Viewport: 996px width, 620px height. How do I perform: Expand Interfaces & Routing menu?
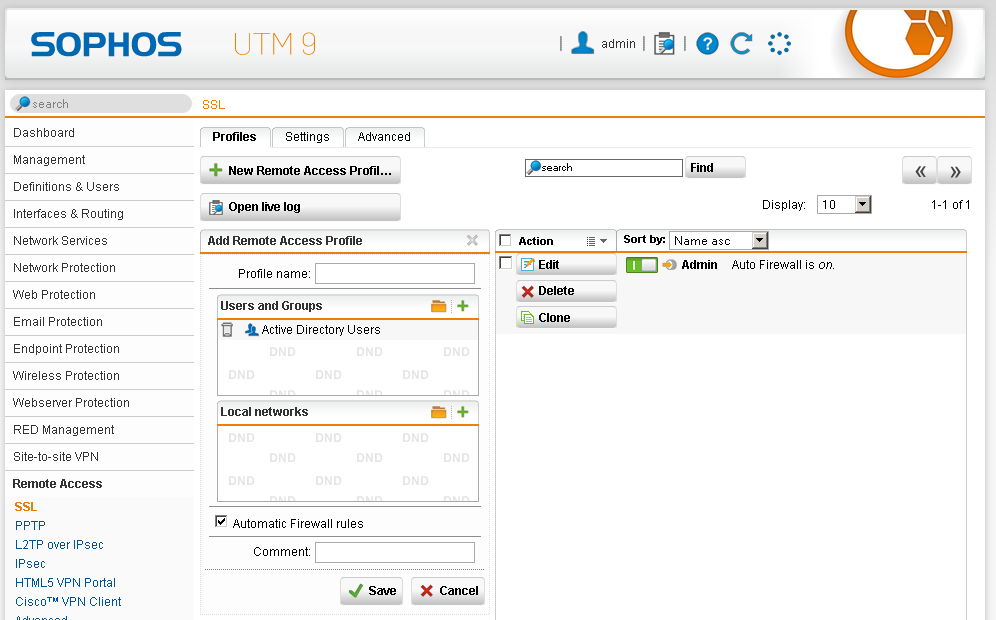(99, 214)
